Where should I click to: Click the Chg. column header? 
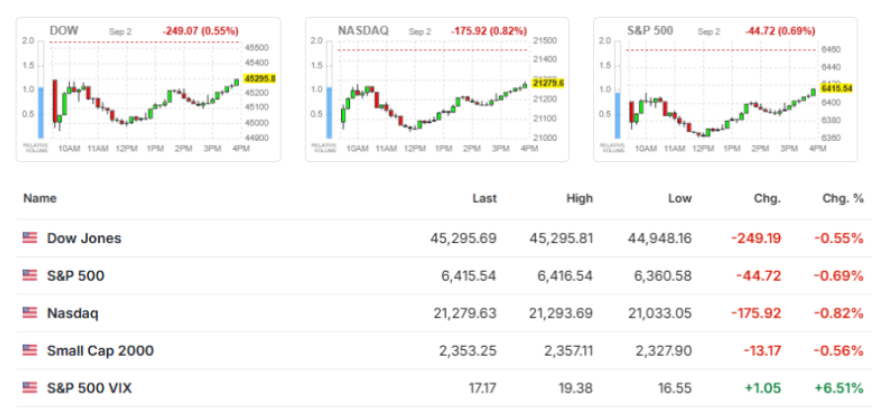(769, 198)
